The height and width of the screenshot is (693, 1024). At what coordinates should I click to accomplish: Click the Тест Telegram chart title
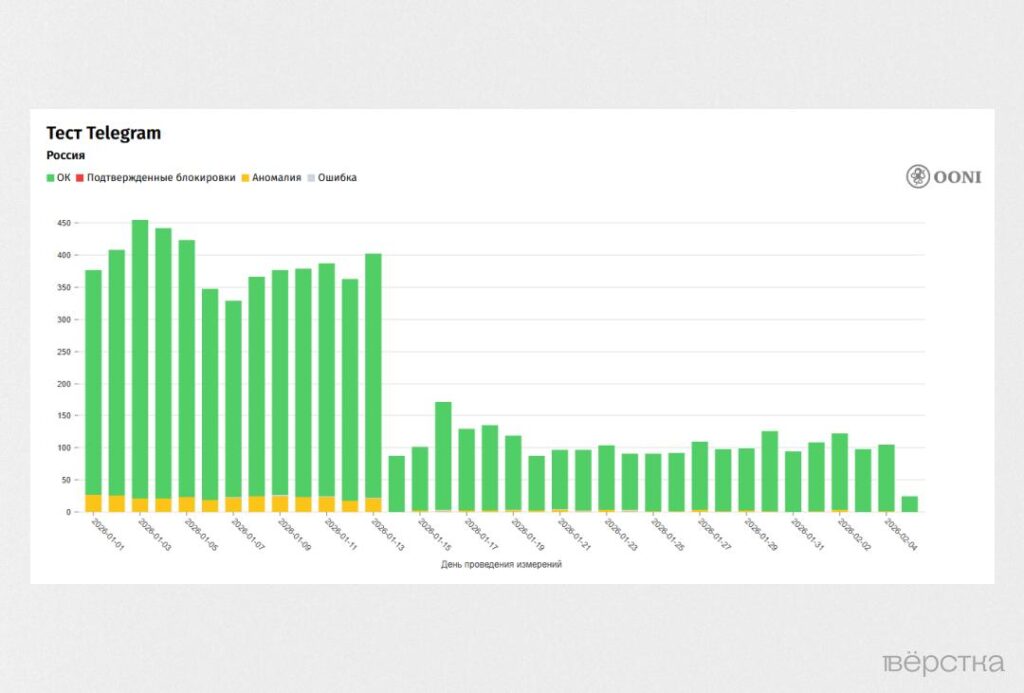tap(103, 133)
